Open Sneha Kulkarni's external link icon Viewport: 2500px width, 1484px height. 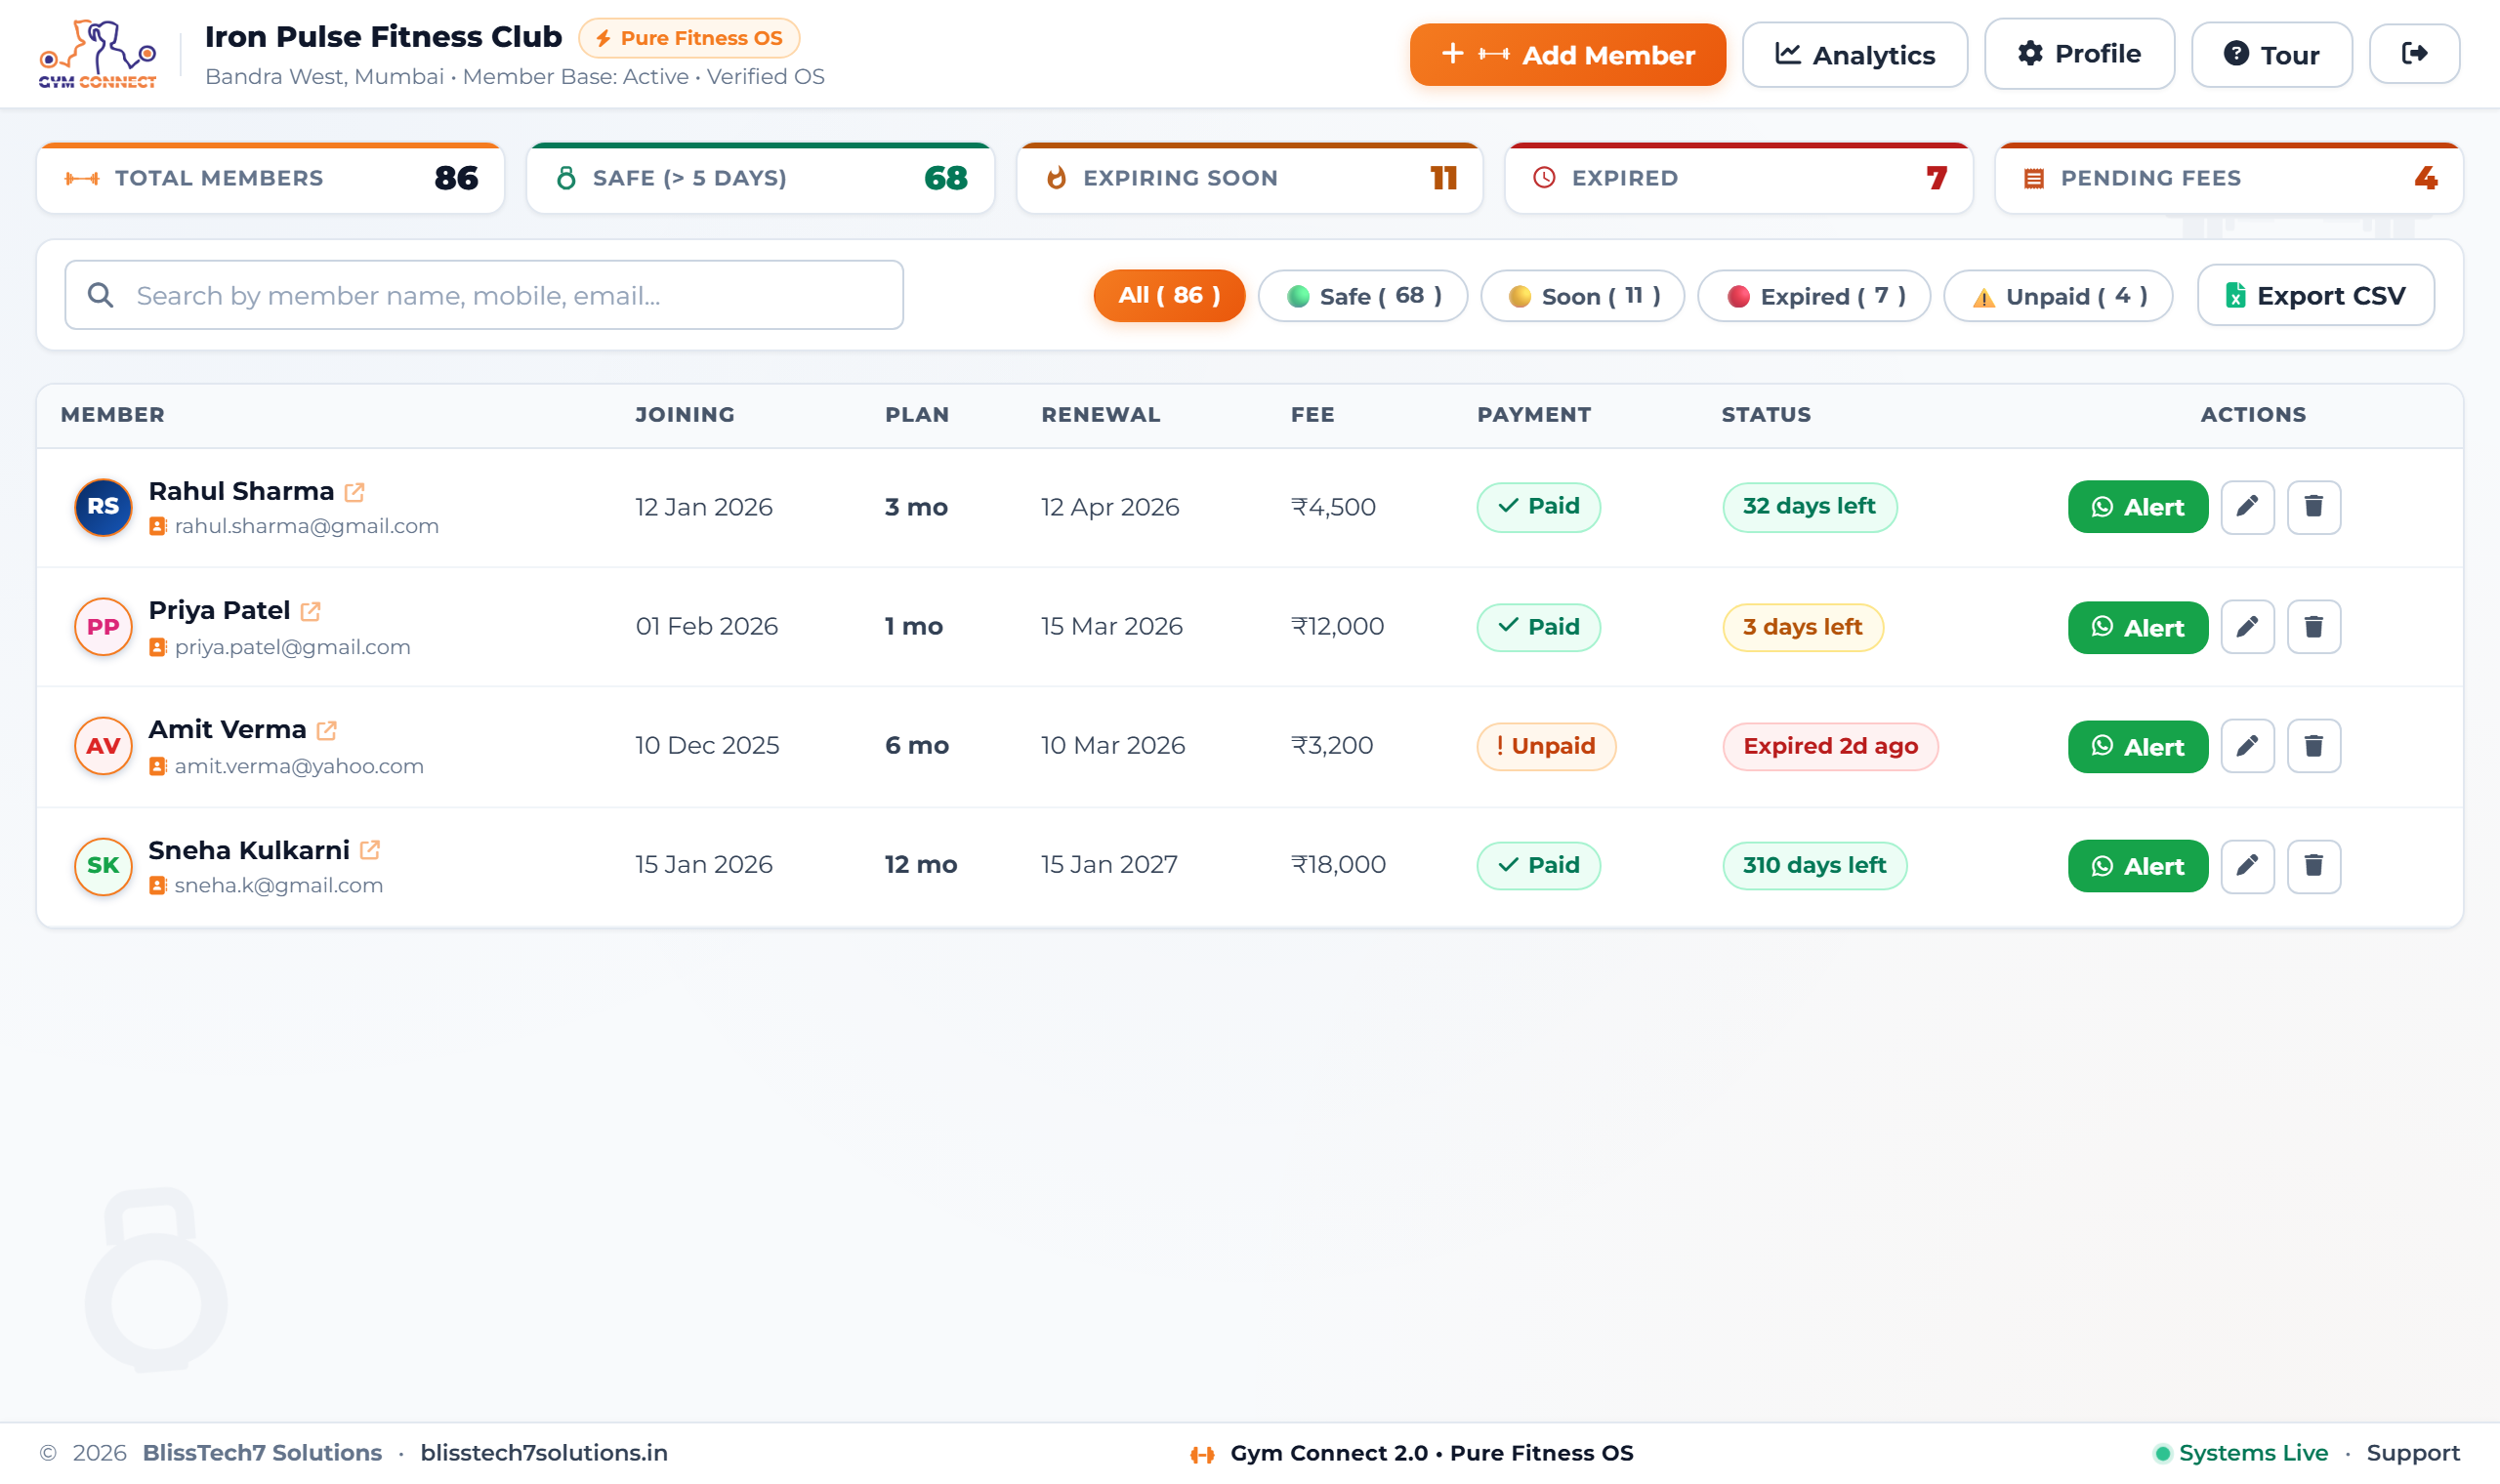[x=370, y=850]
